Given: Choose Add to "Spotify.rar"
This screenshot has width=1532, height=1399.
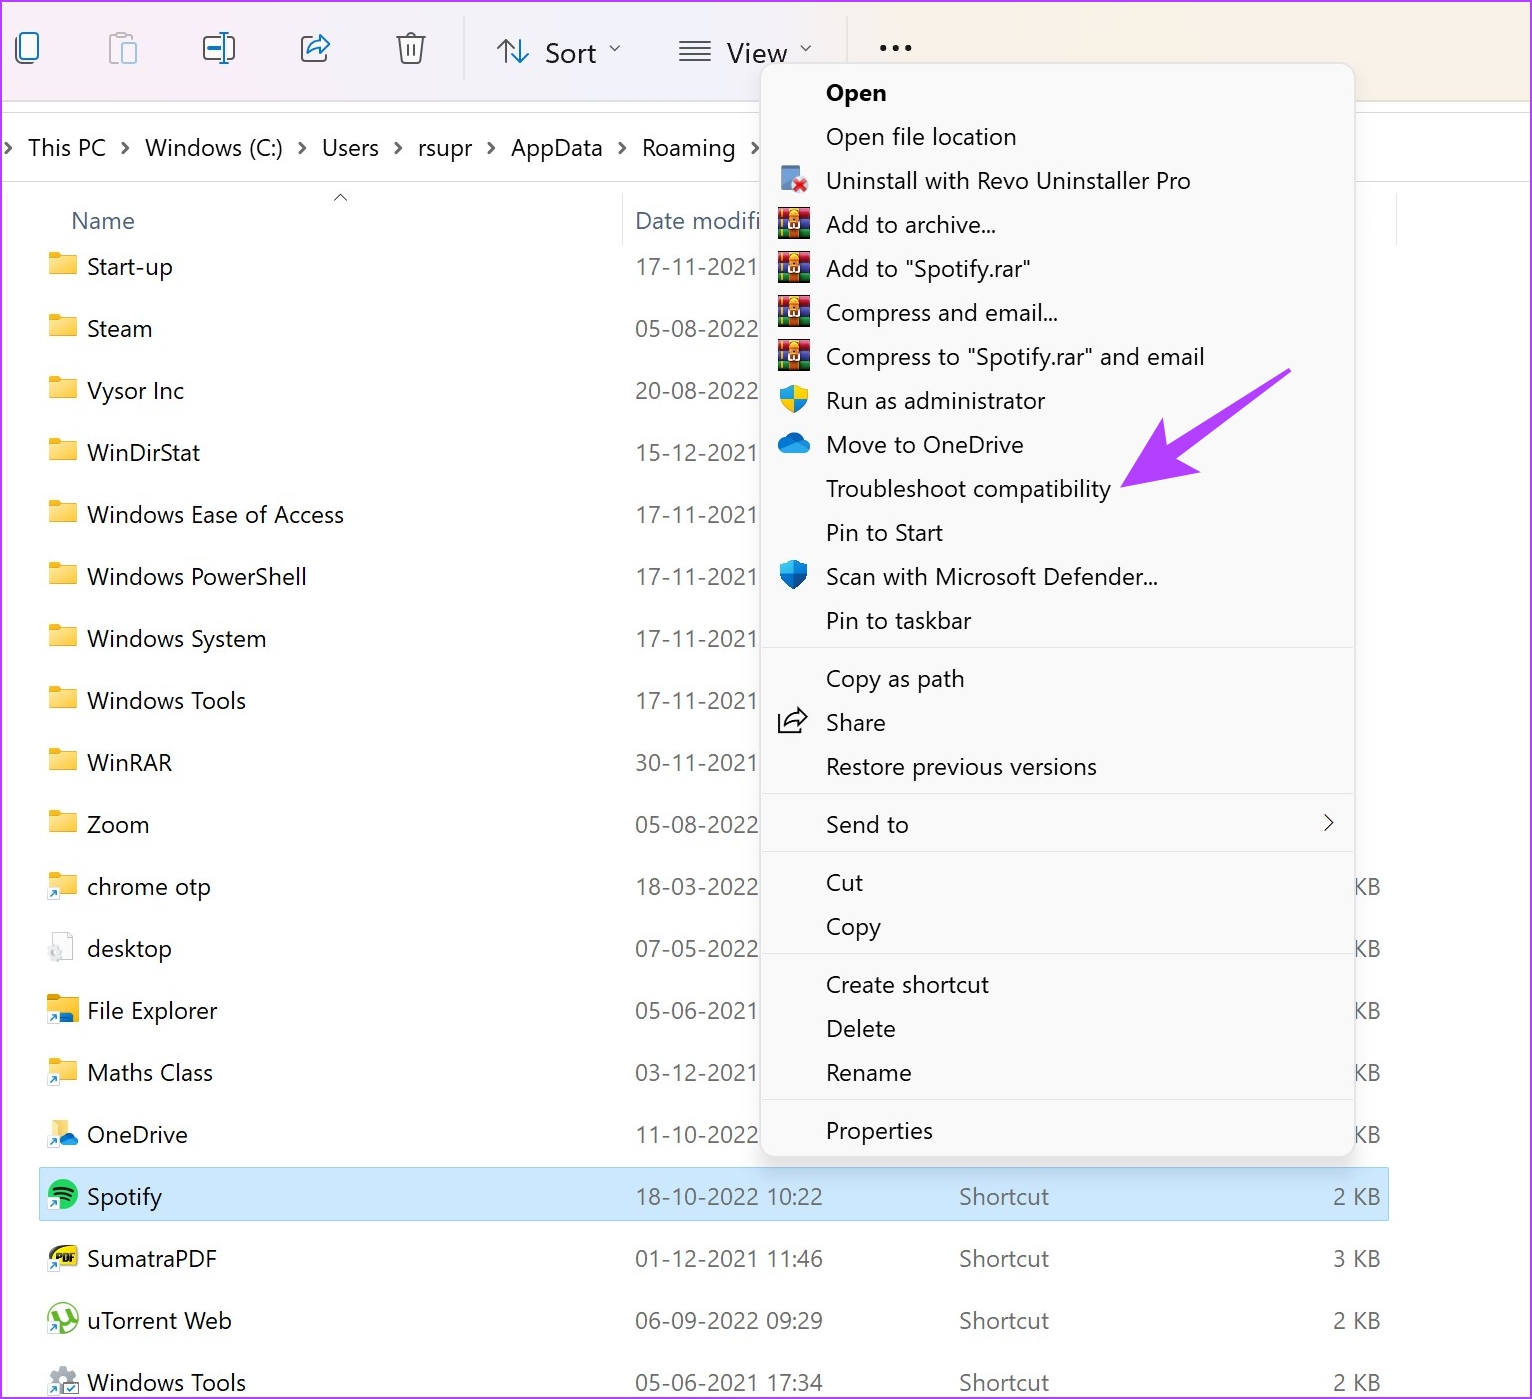Looking at the screenshot, I should tap(1057, 269).
